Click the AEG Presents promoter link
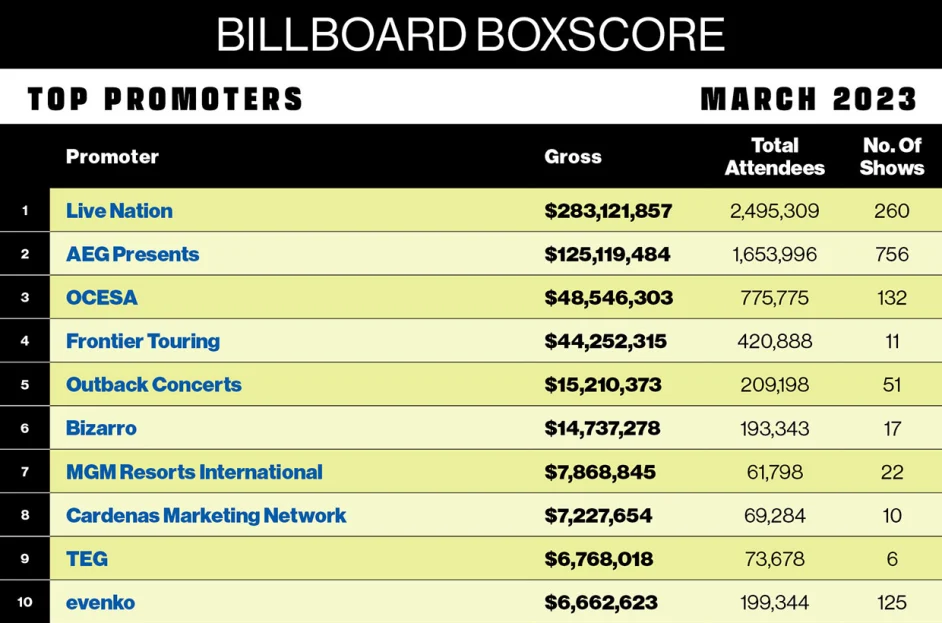The height and width of the screenshot is (623, 942). pyautogui.click(x=132, y=254)
